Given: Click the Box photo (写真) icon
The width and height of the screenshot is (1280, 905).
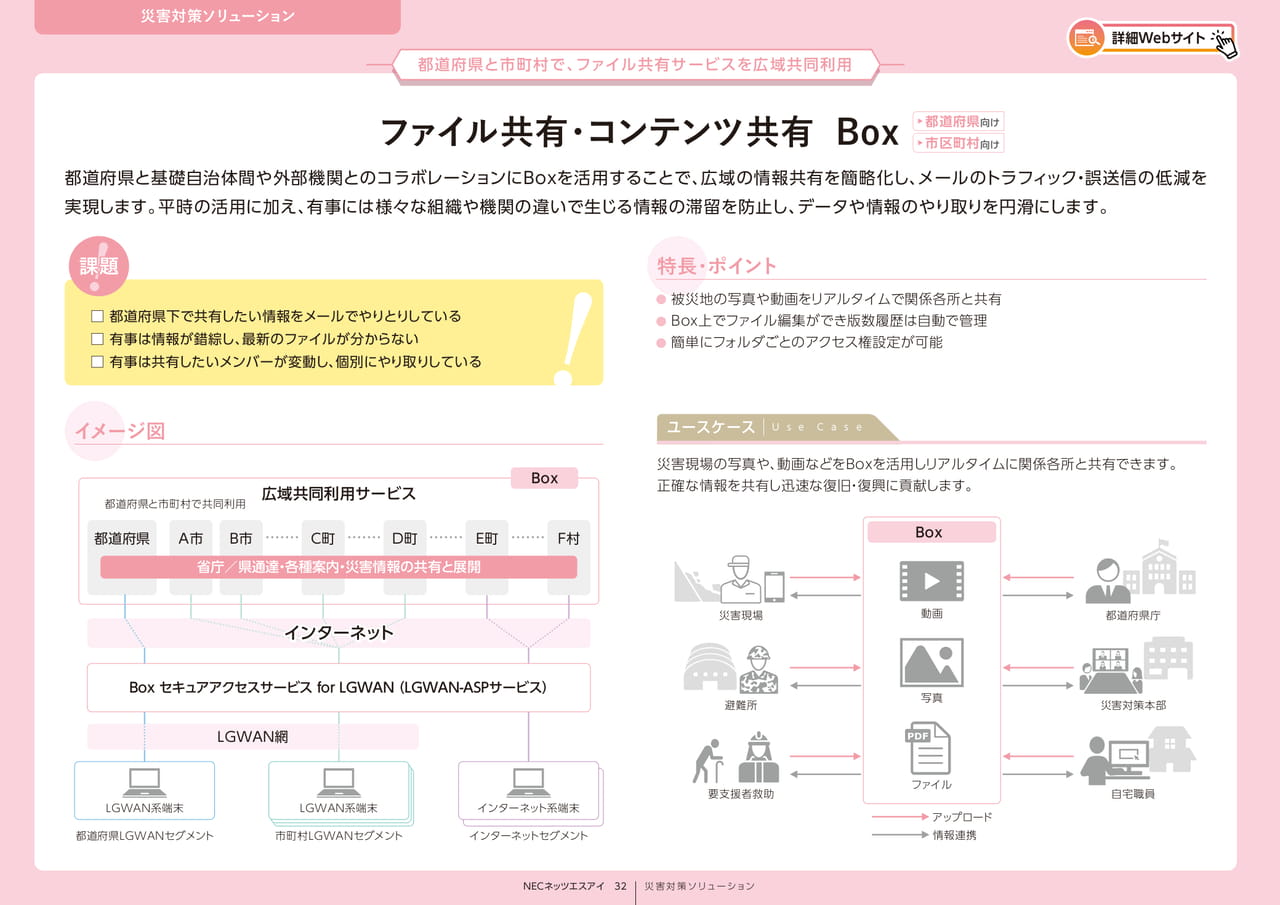Looking at the screenshot, I should point(931,662).
